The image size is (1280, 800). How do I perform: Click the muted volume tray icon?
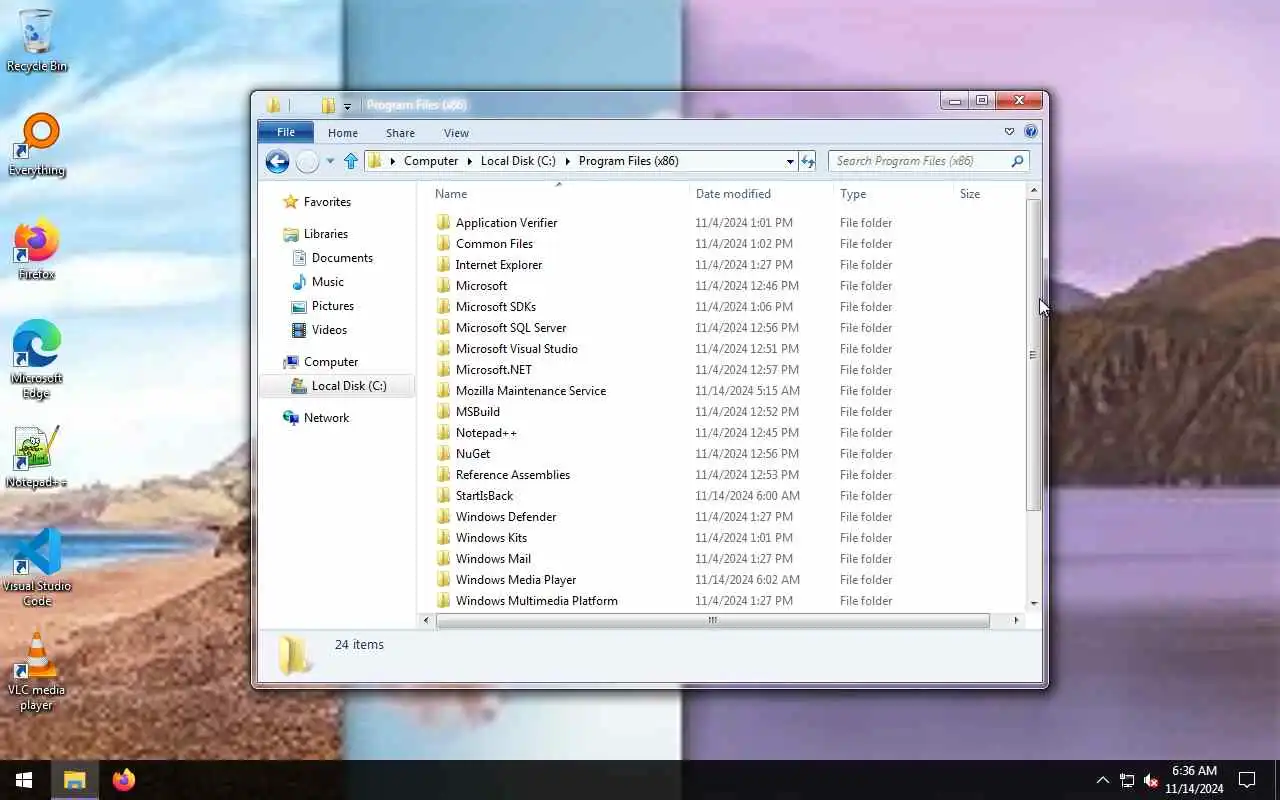click(x=1151, y=780)
